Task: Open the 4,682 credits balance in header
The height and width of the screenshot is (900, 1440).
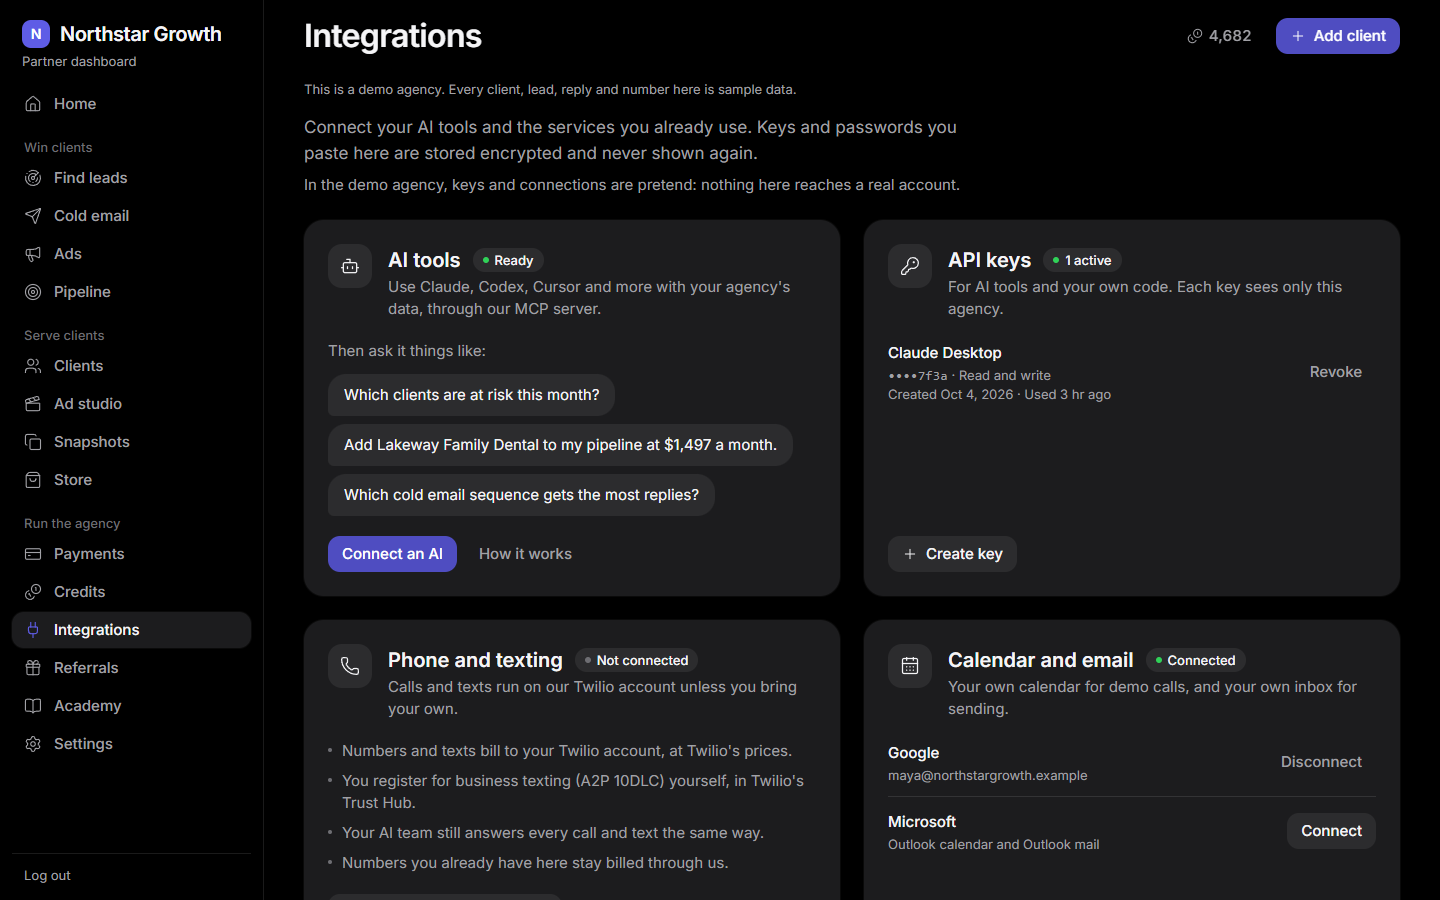Action: (1219, 36)
